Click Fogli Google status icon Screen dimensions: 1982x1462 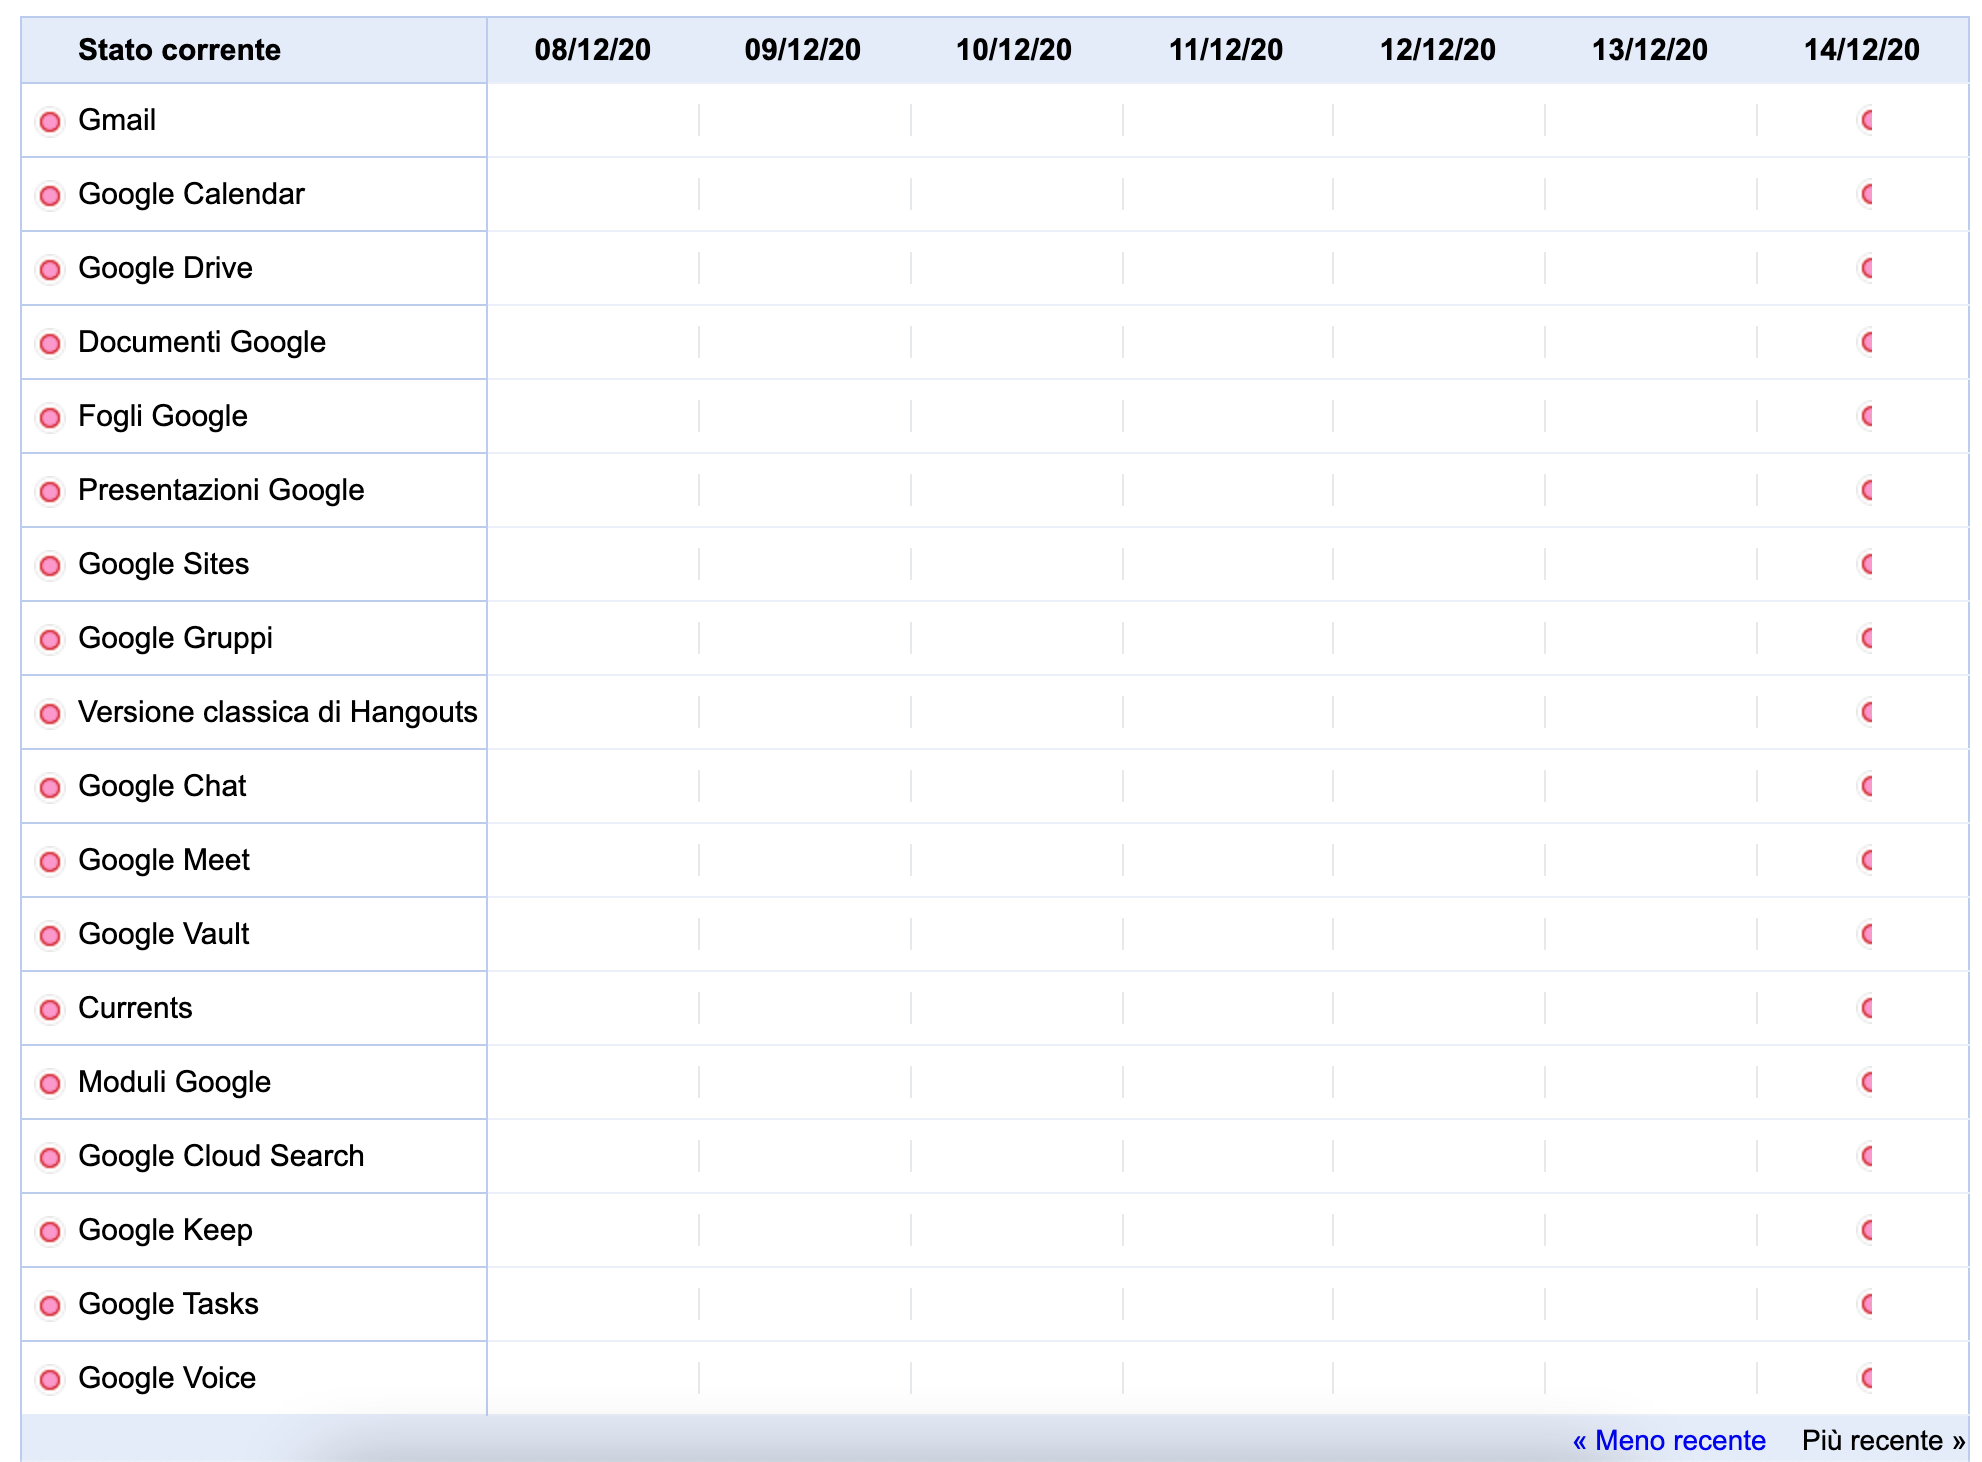[50, 418]
